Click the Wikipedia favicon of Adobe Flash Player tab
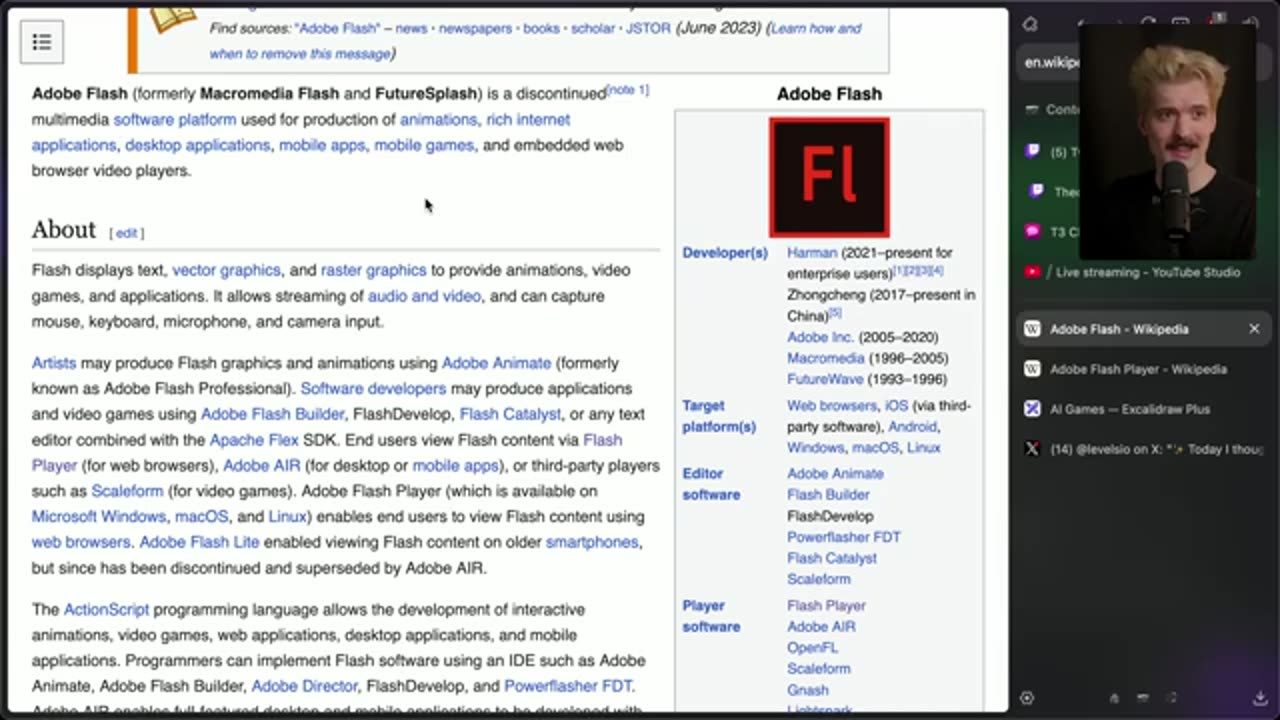The image size is (1280, 720). point(1033,369)
